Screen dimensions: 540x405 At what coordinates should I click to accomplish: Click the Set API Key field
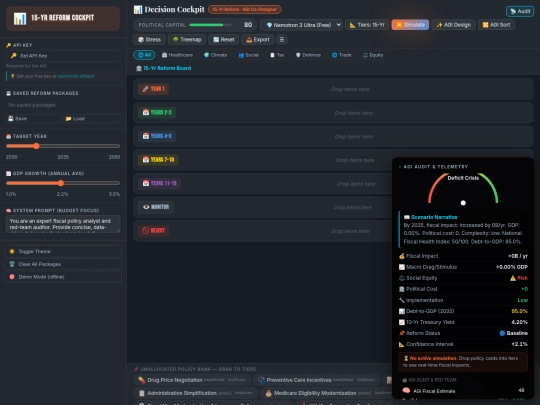(63, 56)
